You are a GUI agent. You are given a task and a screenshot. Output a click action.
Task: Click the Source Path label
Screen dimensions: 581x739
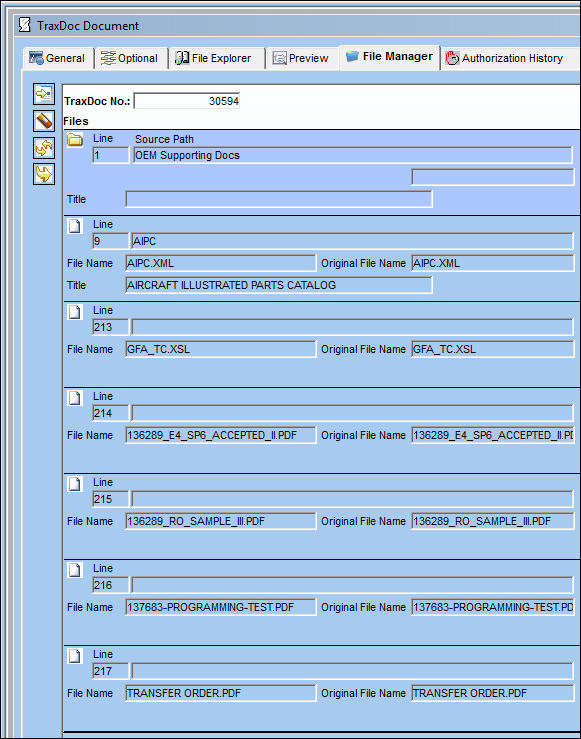[x=164, y=139]
